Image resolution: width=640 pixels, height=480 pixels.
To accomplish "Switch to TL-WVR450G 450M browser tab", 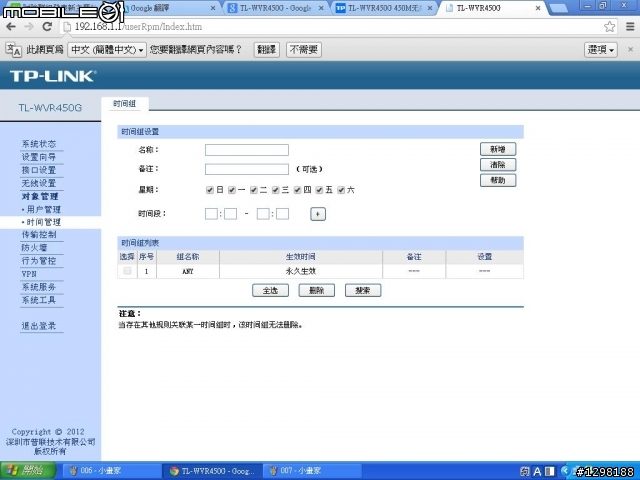I will pyautogui.click(x=384, y=8).
